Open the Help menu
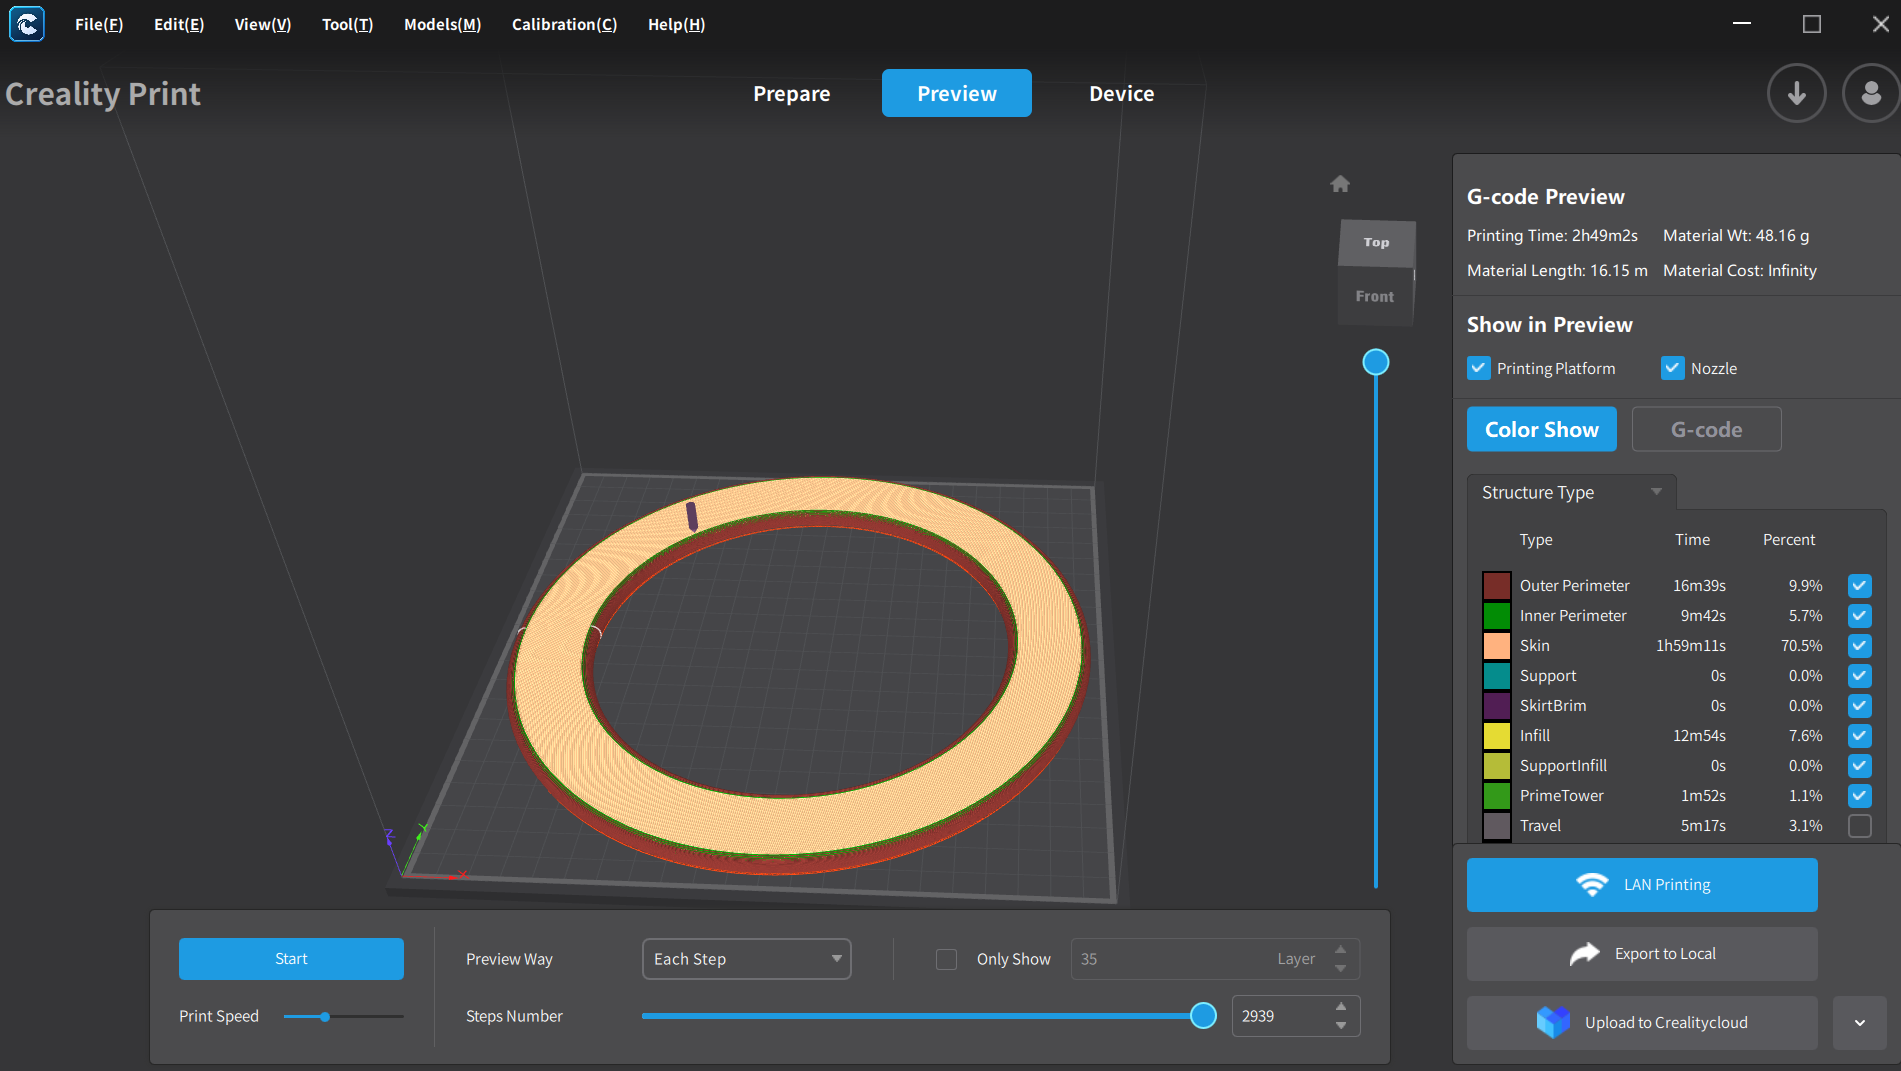Screen dimensions: 1901x1071 click(676, 24)
